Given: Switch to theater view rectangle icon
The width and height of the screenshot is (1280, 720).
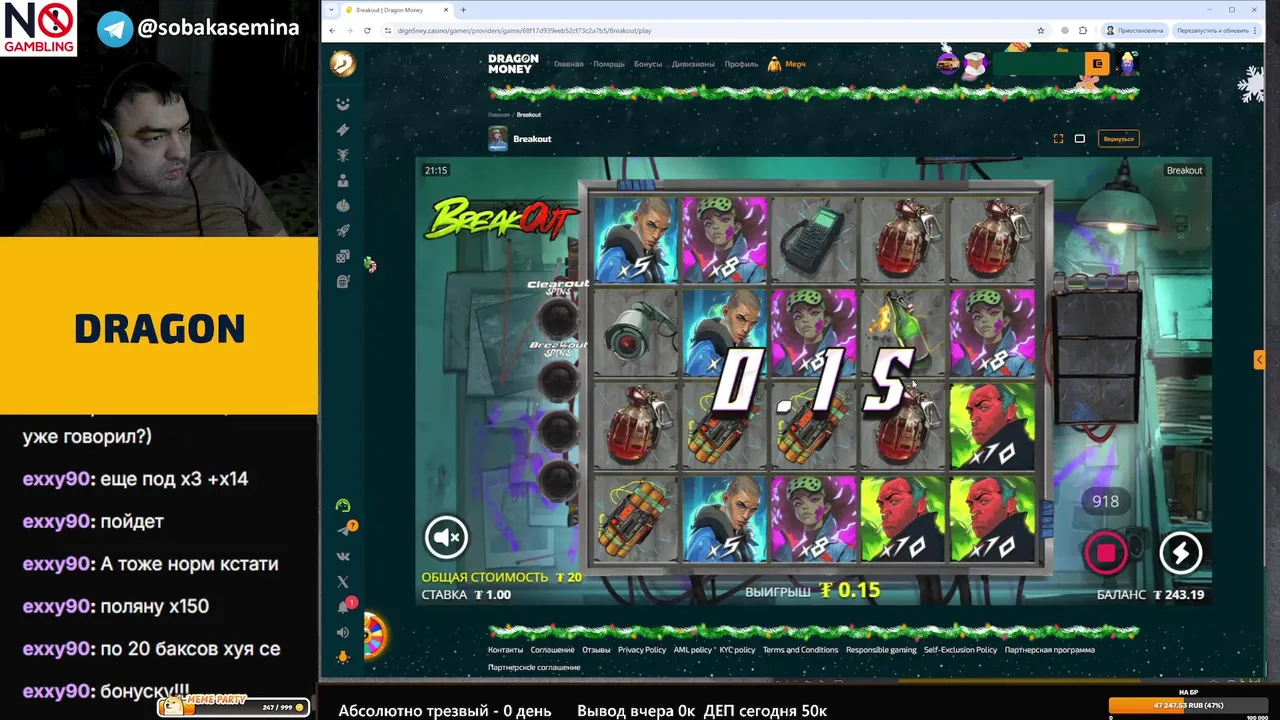Looking at the screenshot, I should point(1080,139).
